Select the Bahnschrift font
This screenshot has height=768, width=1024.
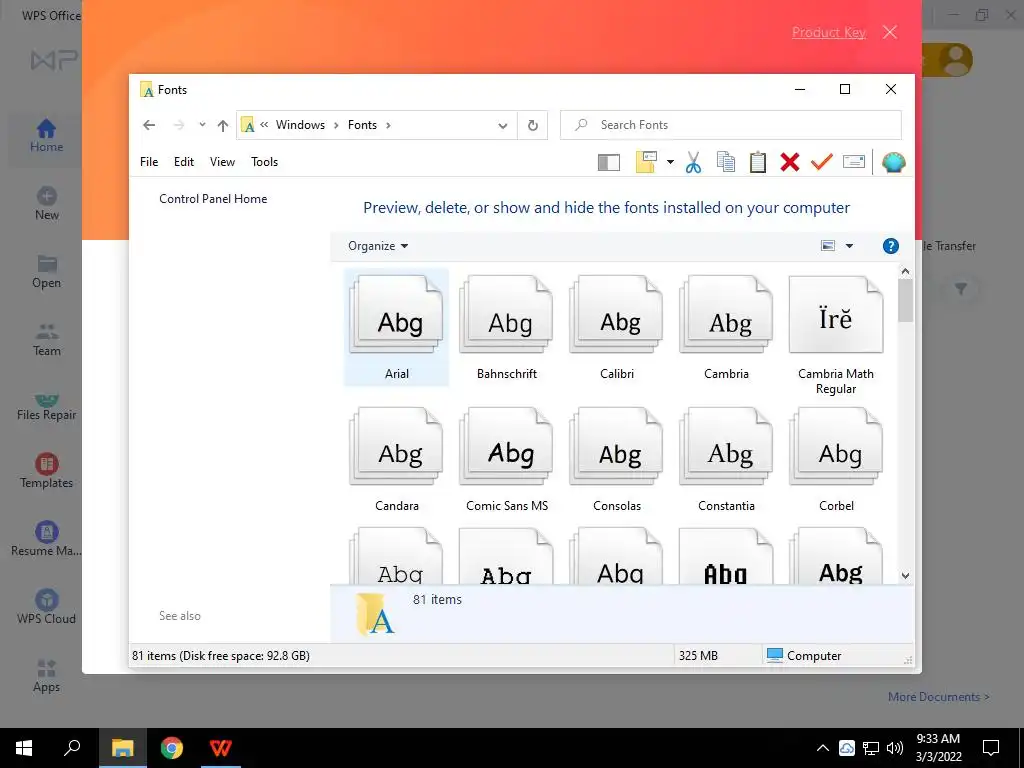point(507,328)
